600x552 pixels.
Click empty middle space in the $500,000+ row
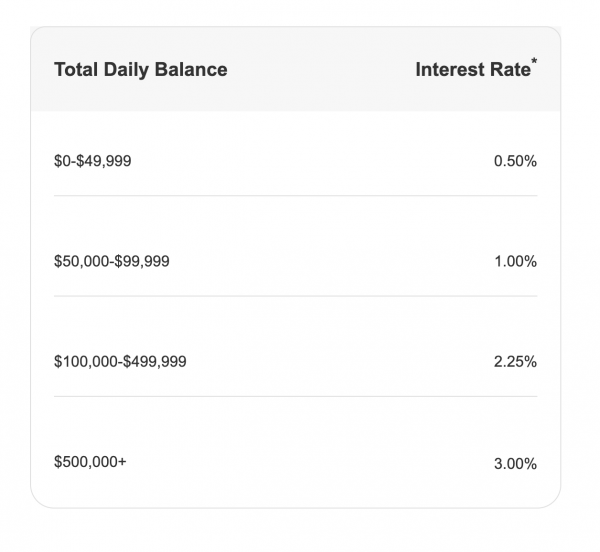(300, 463)
